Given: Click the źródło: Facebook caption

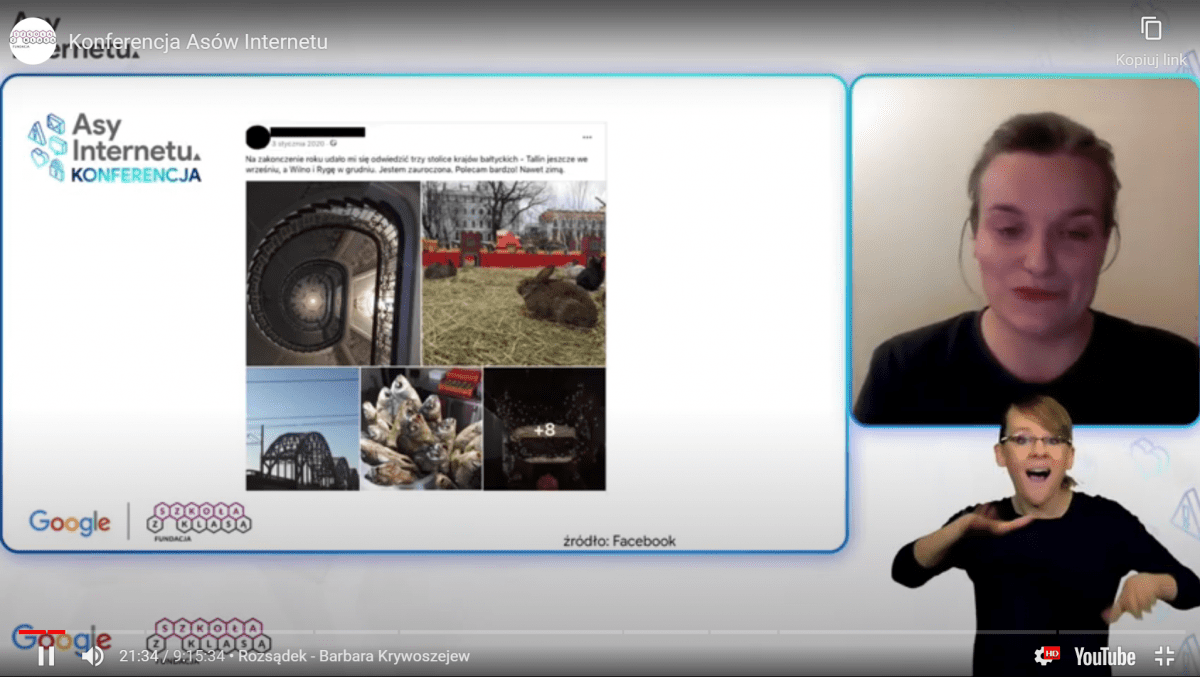Looking at the screenshot, I should pyautogui.click(x=619, y=541).
